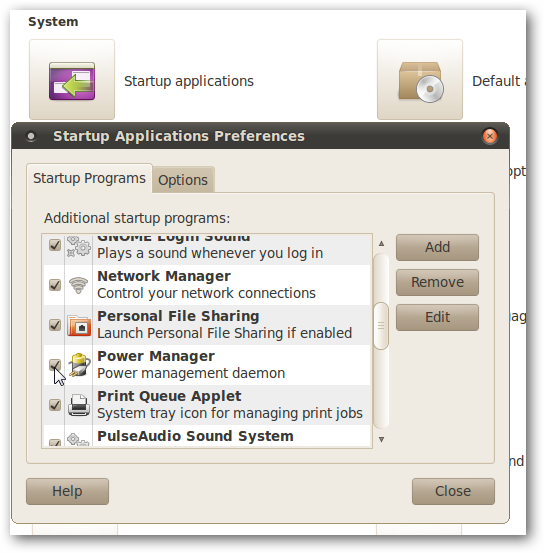The image size is (544, 553).
Task: Toggle the Personal File Sharing checkbox
Action: coord(55,325)
